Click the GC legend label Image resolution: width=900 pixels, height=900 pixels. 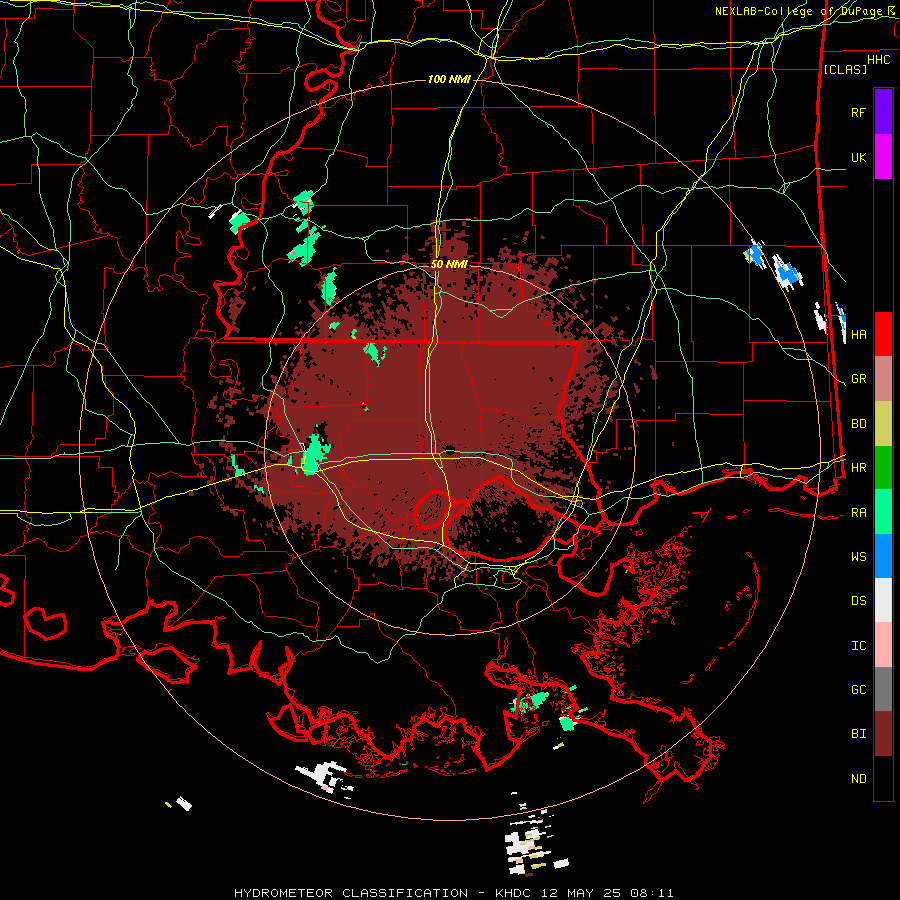[858, 689]
